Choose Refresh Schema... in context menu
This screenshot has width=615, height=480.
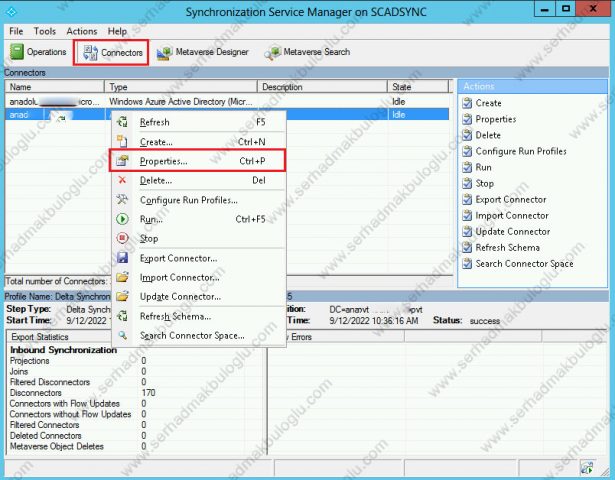coord(198,316)
